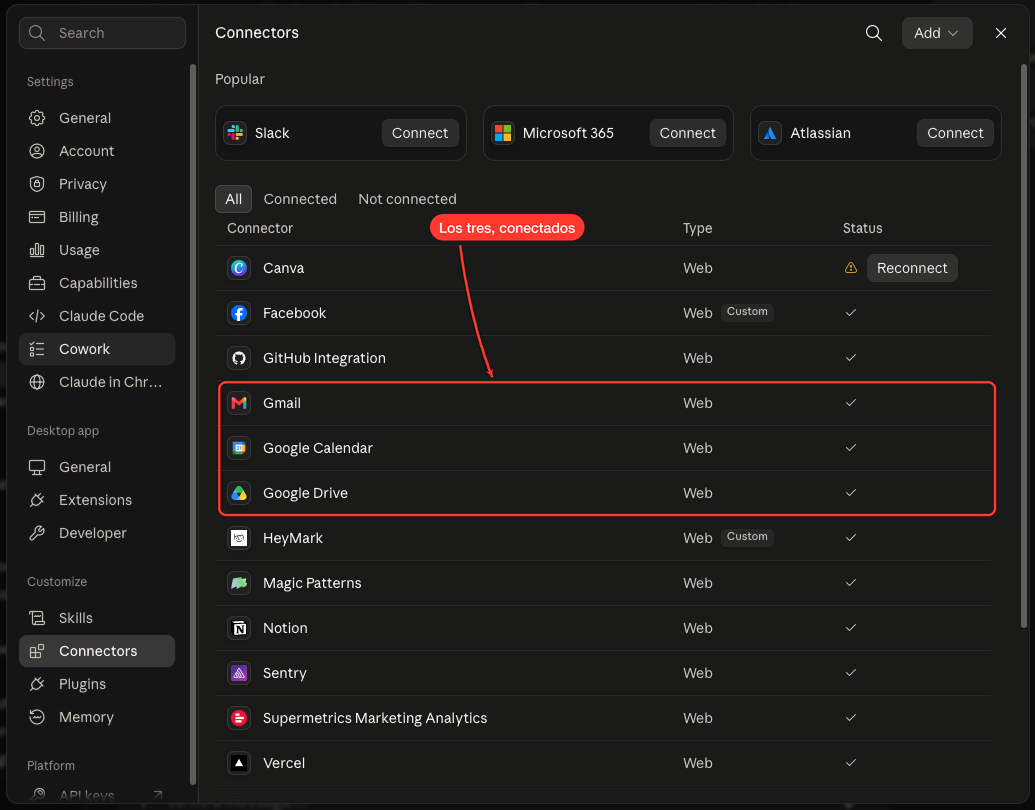
Task: Click the Vercel triangle icon
Action: point(239,763)
